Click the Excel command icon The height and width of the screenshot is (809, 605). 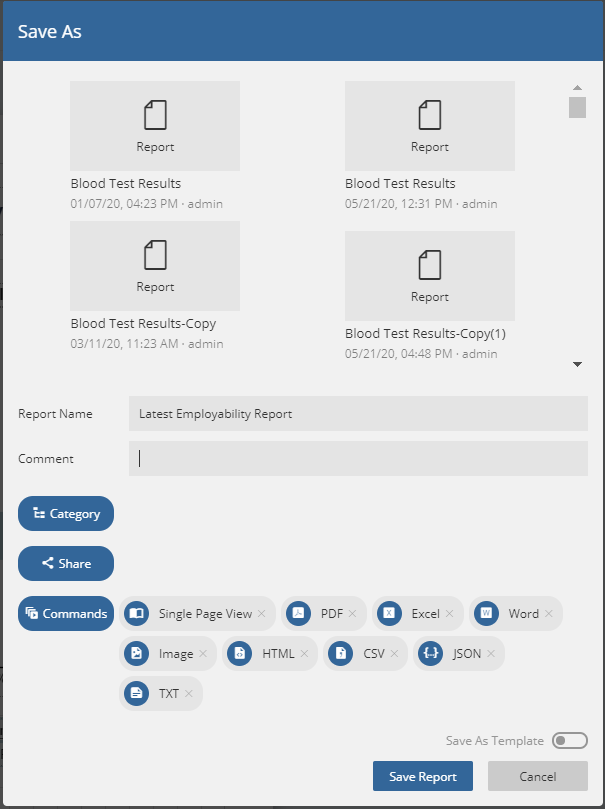[389, 614]
